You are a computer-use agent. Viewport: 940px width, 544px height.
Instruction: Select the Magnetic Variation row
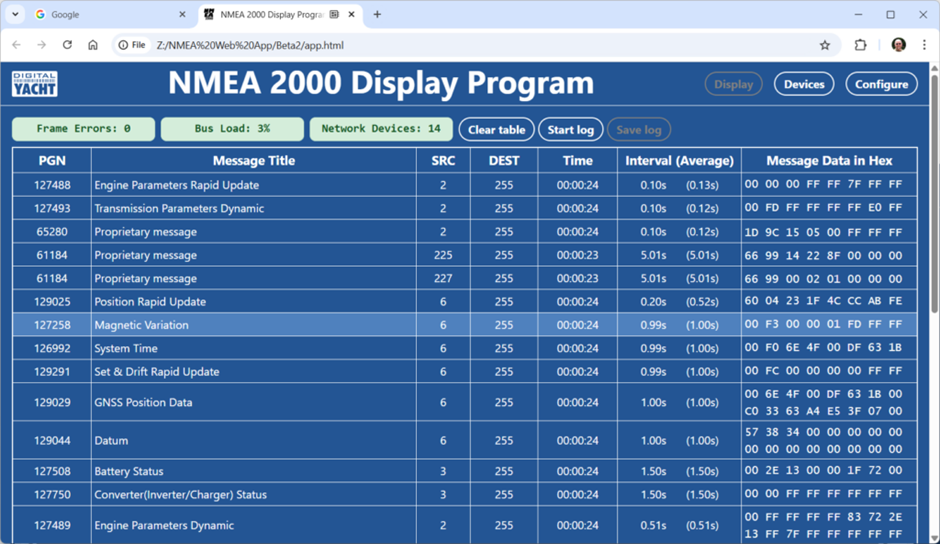pos(252,325)
